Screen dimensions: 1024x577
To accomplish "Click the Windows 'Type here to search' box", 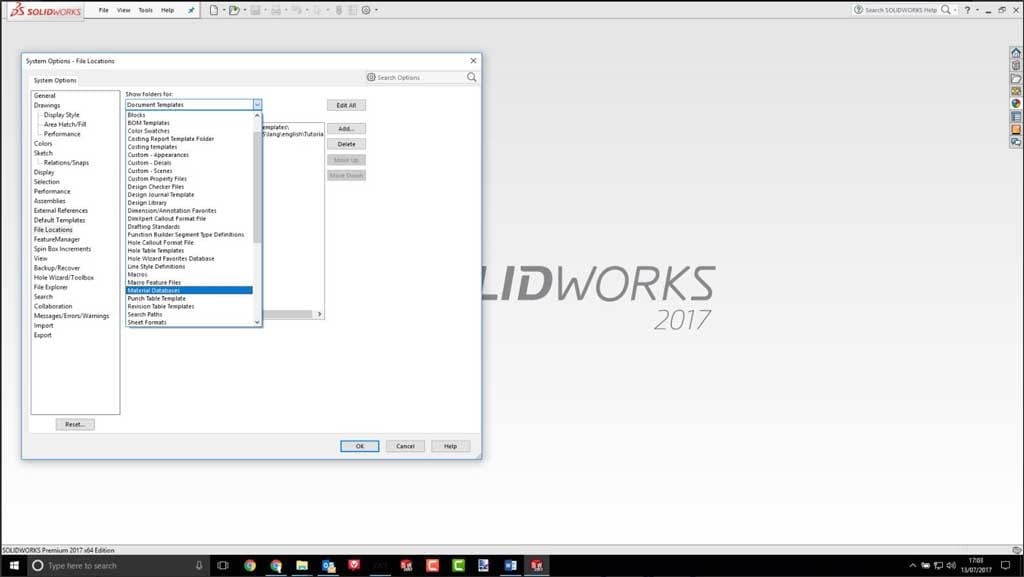I will click(x=116, y=565).
